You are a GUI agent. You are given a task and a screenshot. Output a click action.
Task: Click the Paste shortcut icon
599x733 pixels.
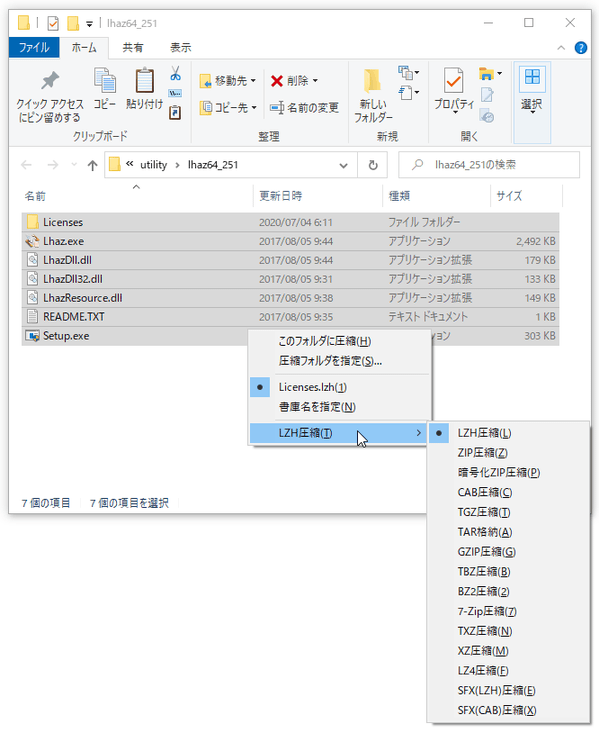[x=175, y=112]
